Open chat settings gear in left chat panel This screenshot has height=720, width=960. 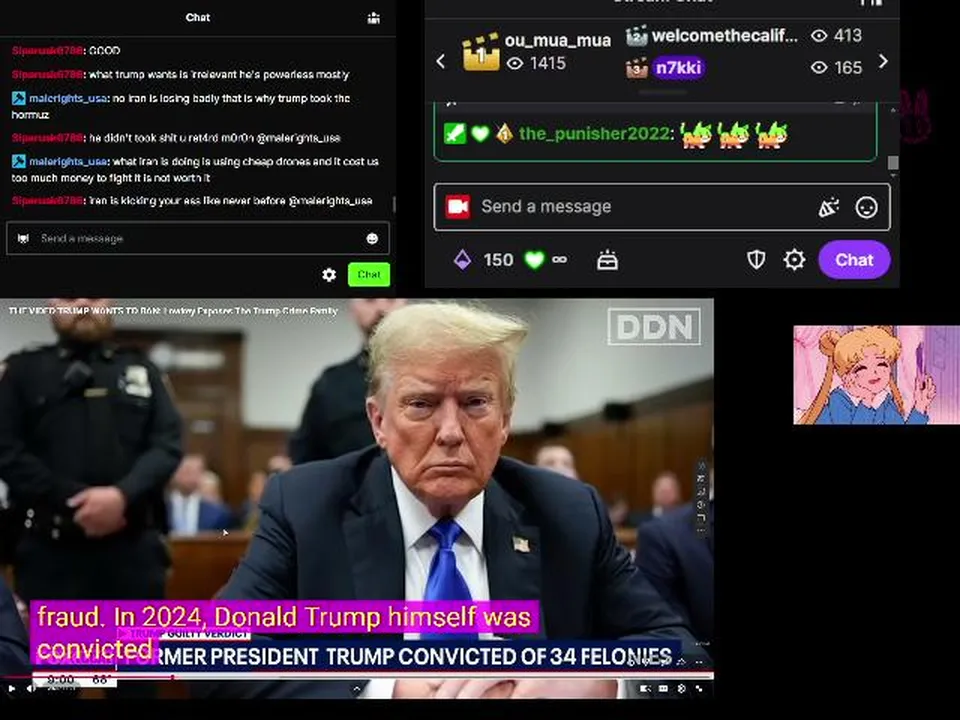(329, 275)
